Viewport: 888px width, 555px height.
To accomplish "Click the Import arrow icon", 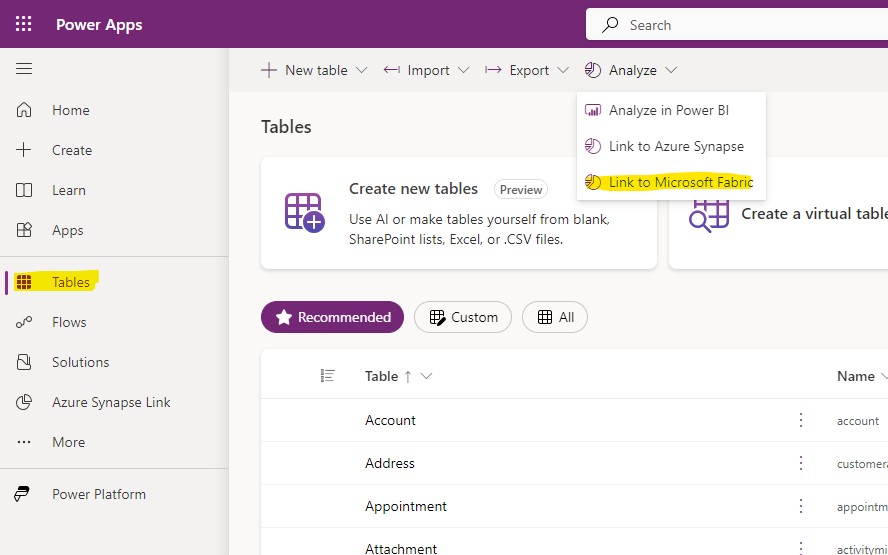I will [x=391, y=70].
